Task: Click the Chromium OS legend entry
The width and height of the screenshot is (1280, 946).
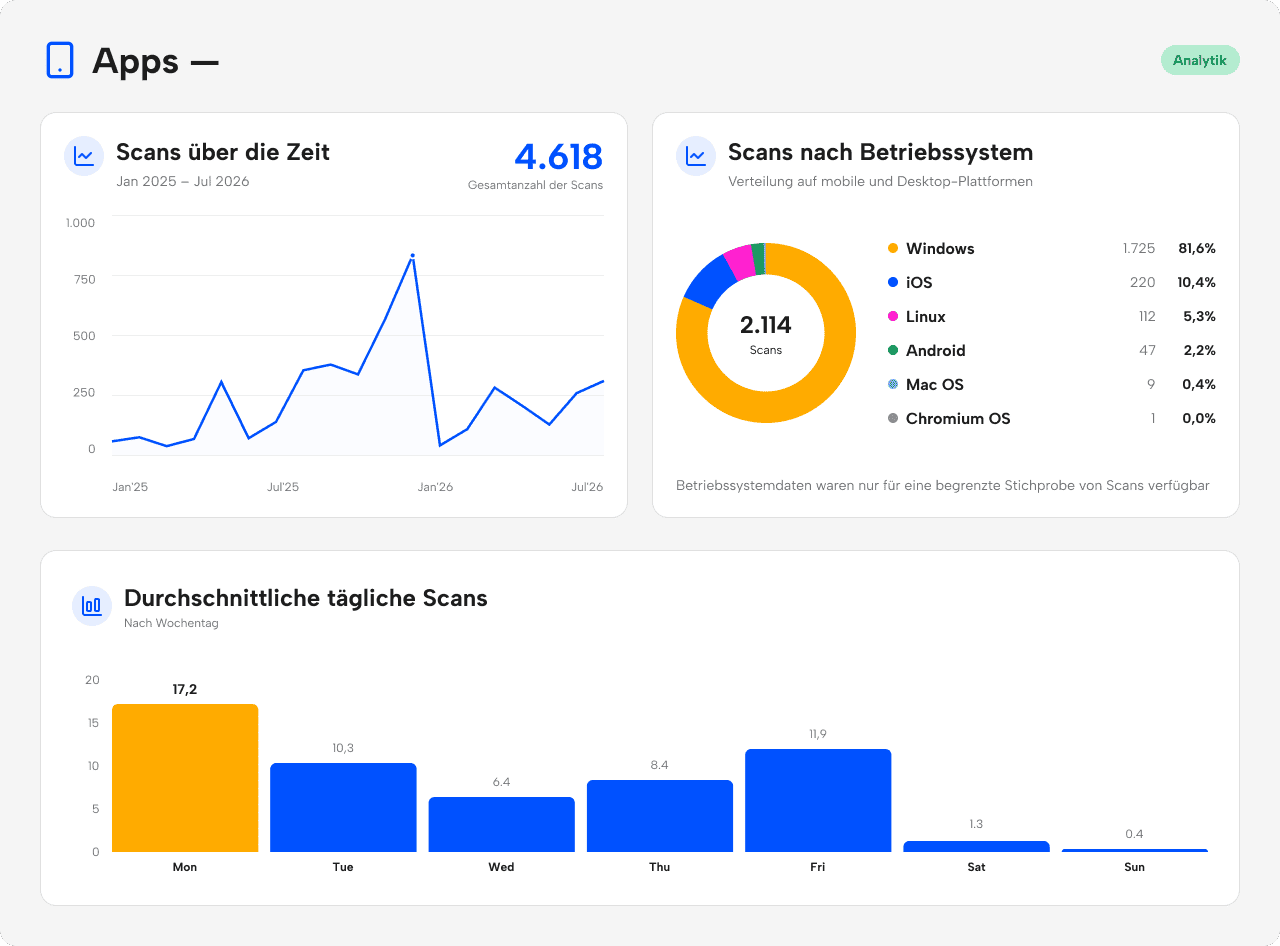Action: click(x=1051, y=418)
